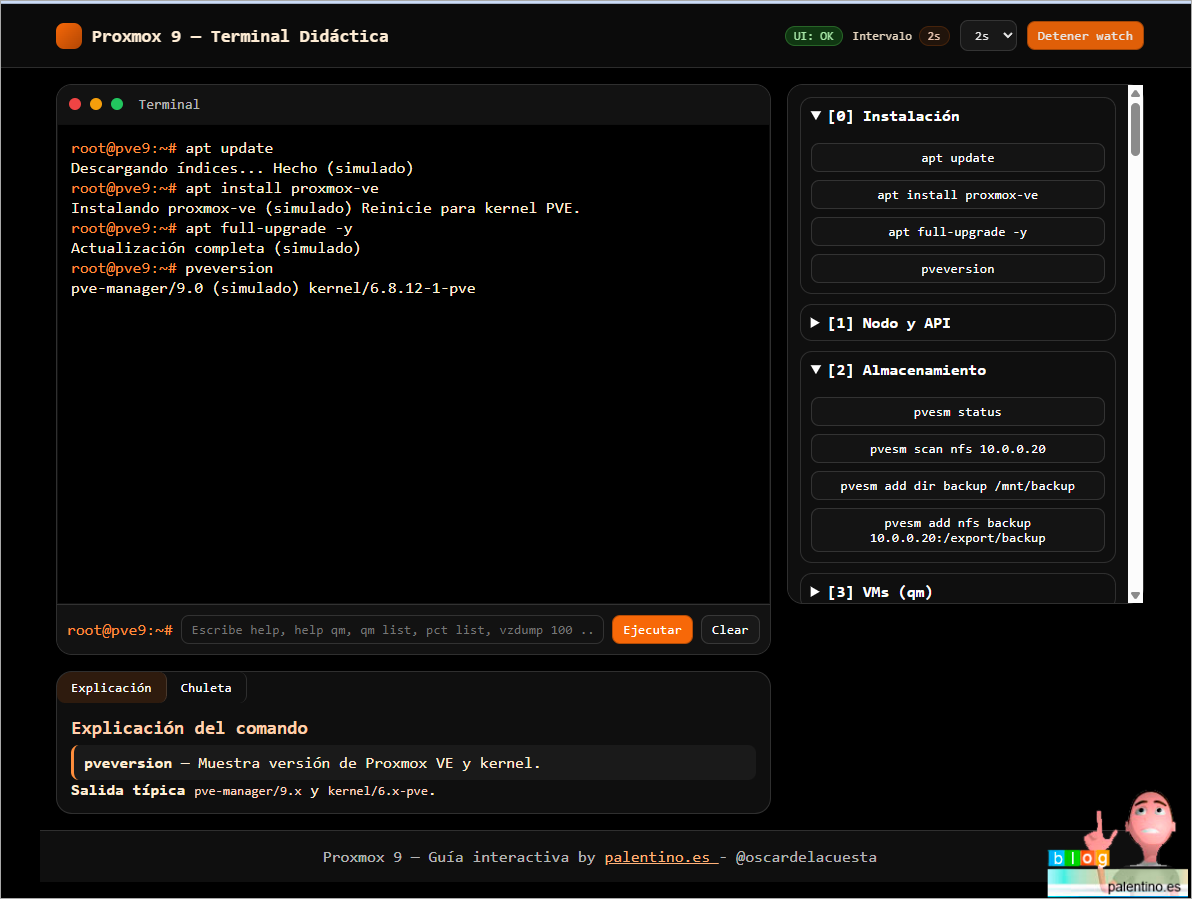
Task: Select the Explicación tab
Action: (x=111, y=688)
